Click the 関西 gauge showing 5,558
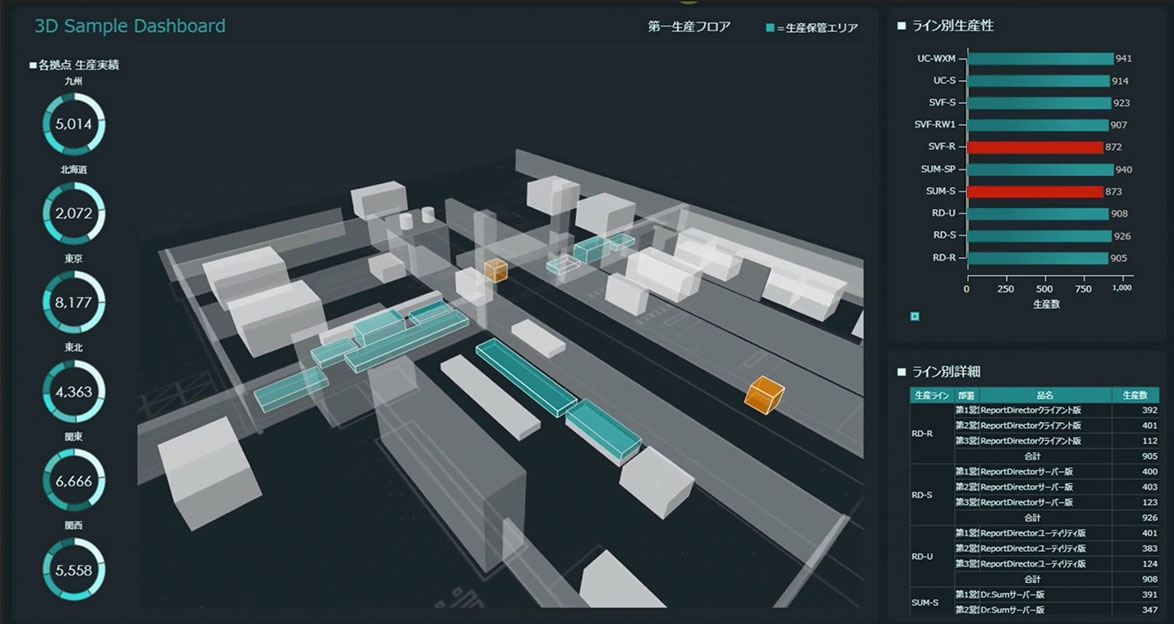This screenshot has width=1174, height=624. click(x=74, y=568)
